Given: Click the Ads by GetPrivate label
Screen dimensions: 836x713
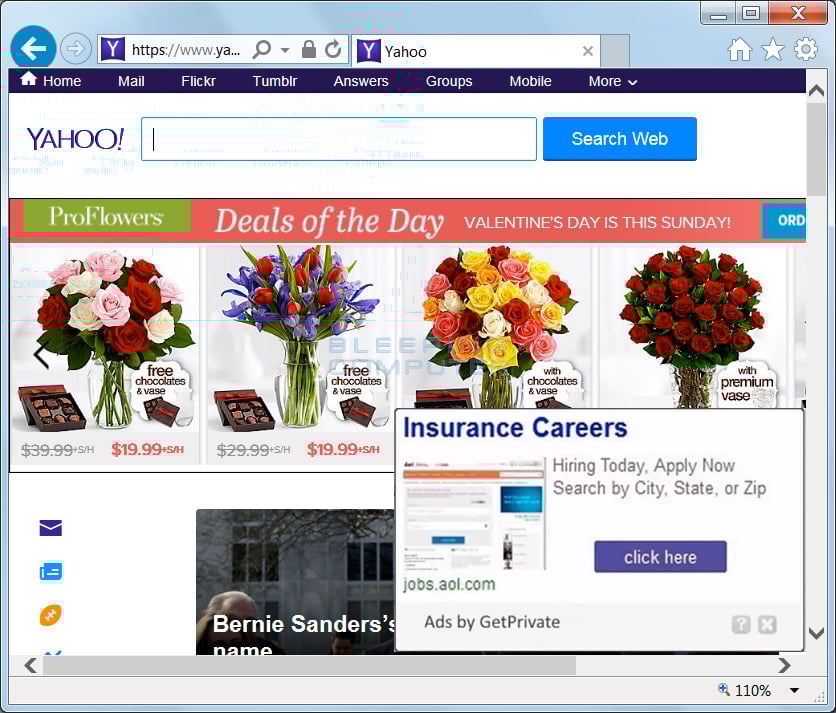Looking at the screenshot, I should (x=492, y=622).
